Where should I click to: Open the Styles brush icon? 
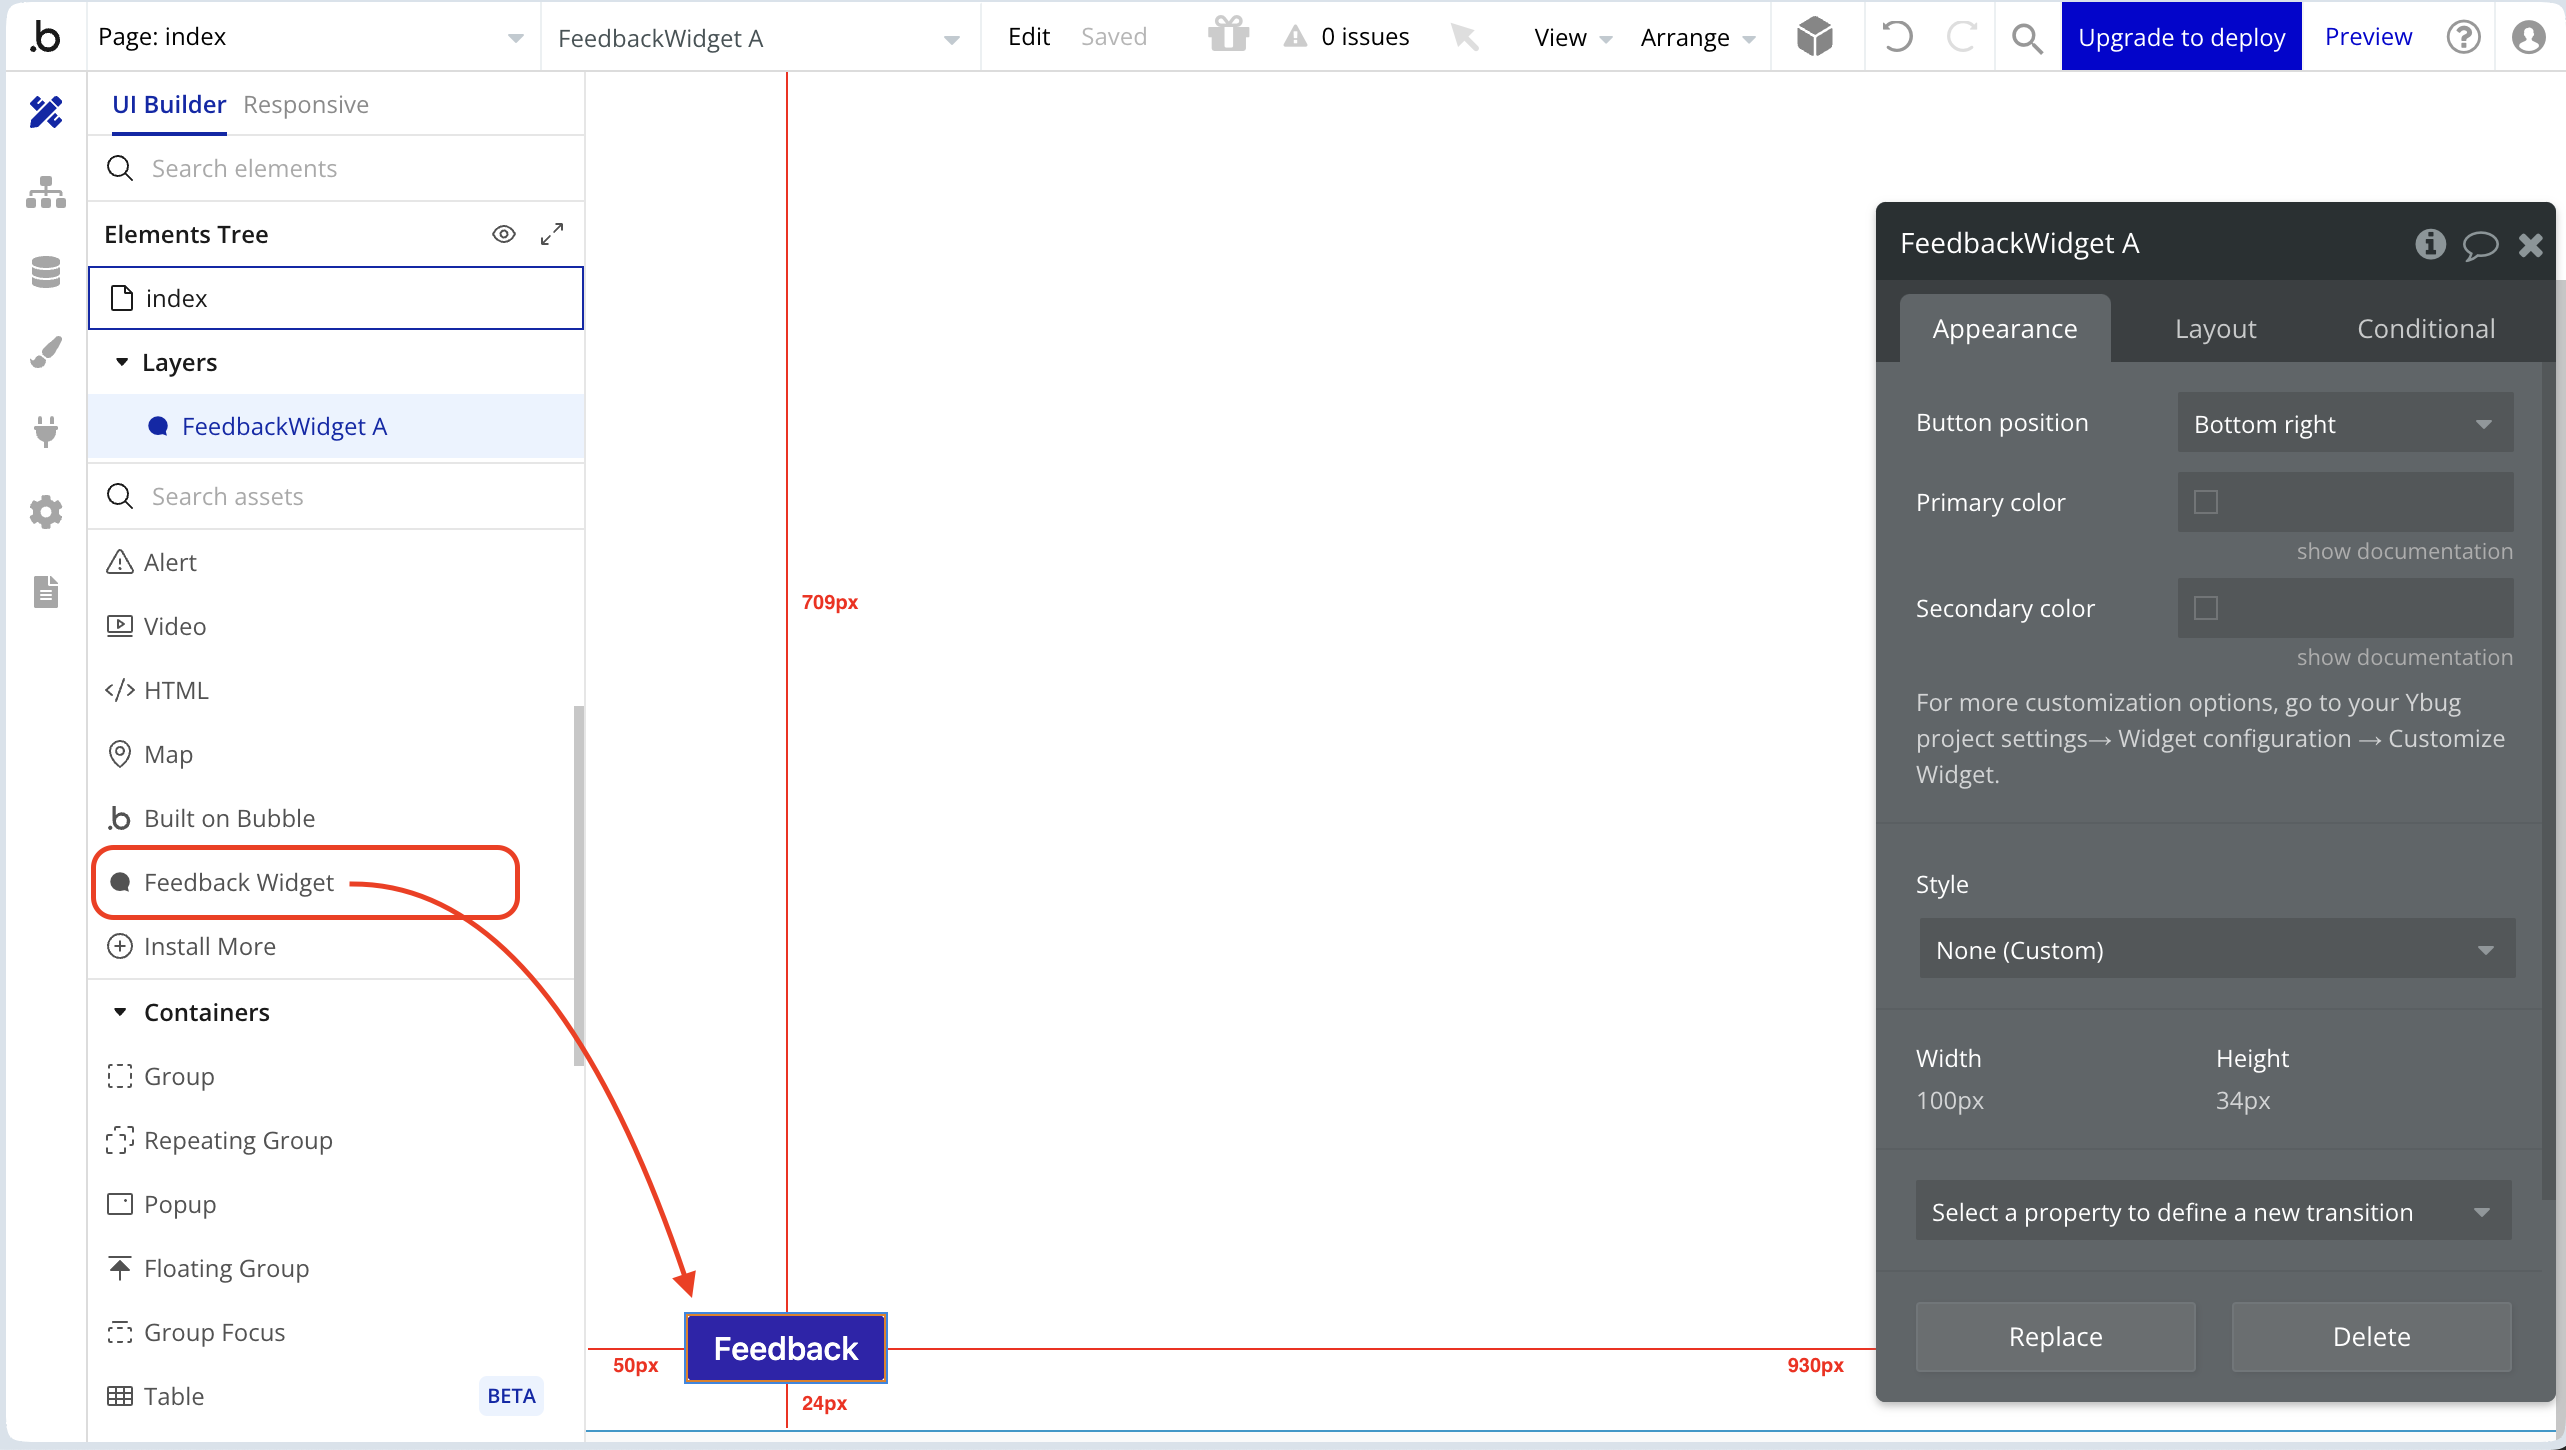tap(46, 352)
